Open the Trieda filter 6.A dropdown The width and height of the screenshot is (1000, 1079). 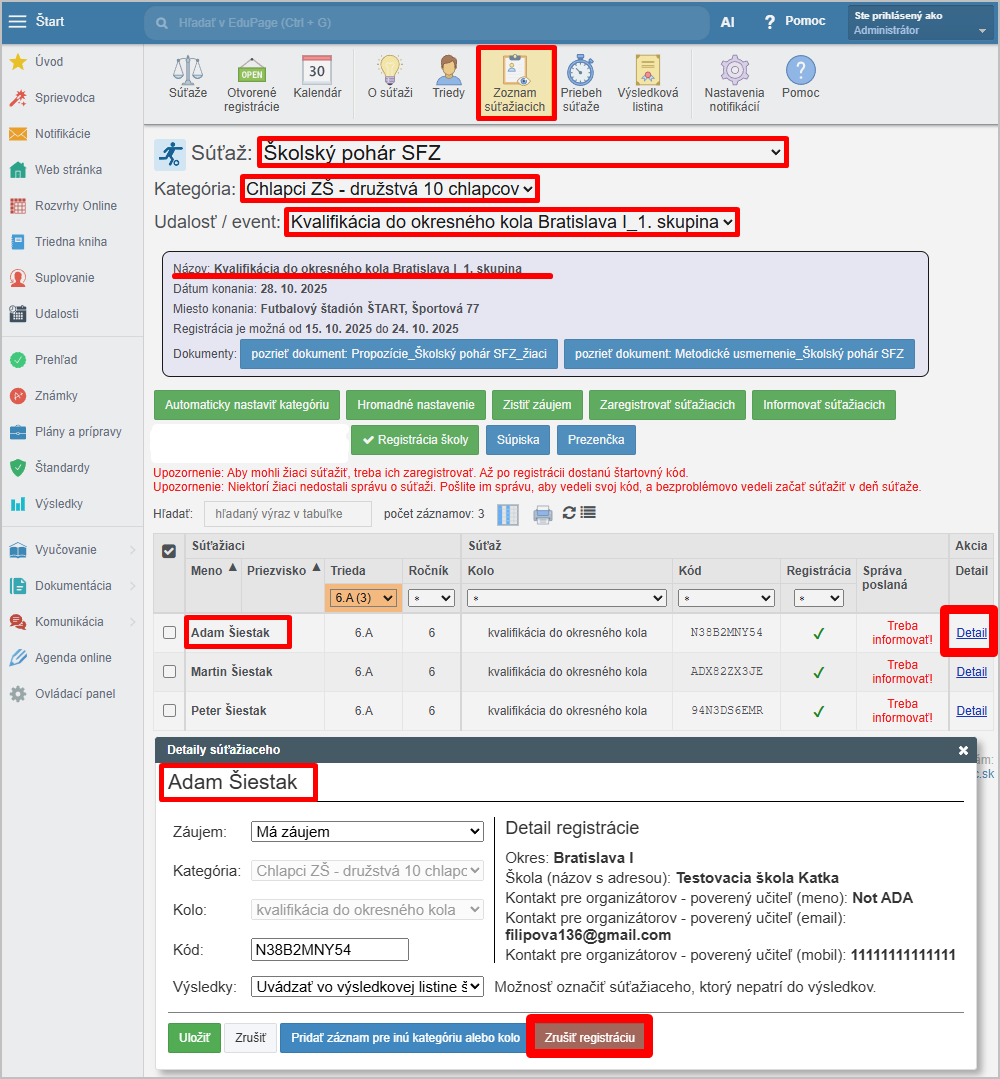point(362,598)
